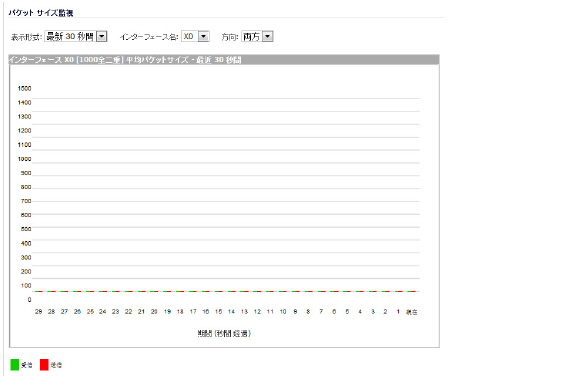The height and width of the screenshot is (388, 576).
Task: Click the 500 value on the Y axis
Action: [26, 229]
